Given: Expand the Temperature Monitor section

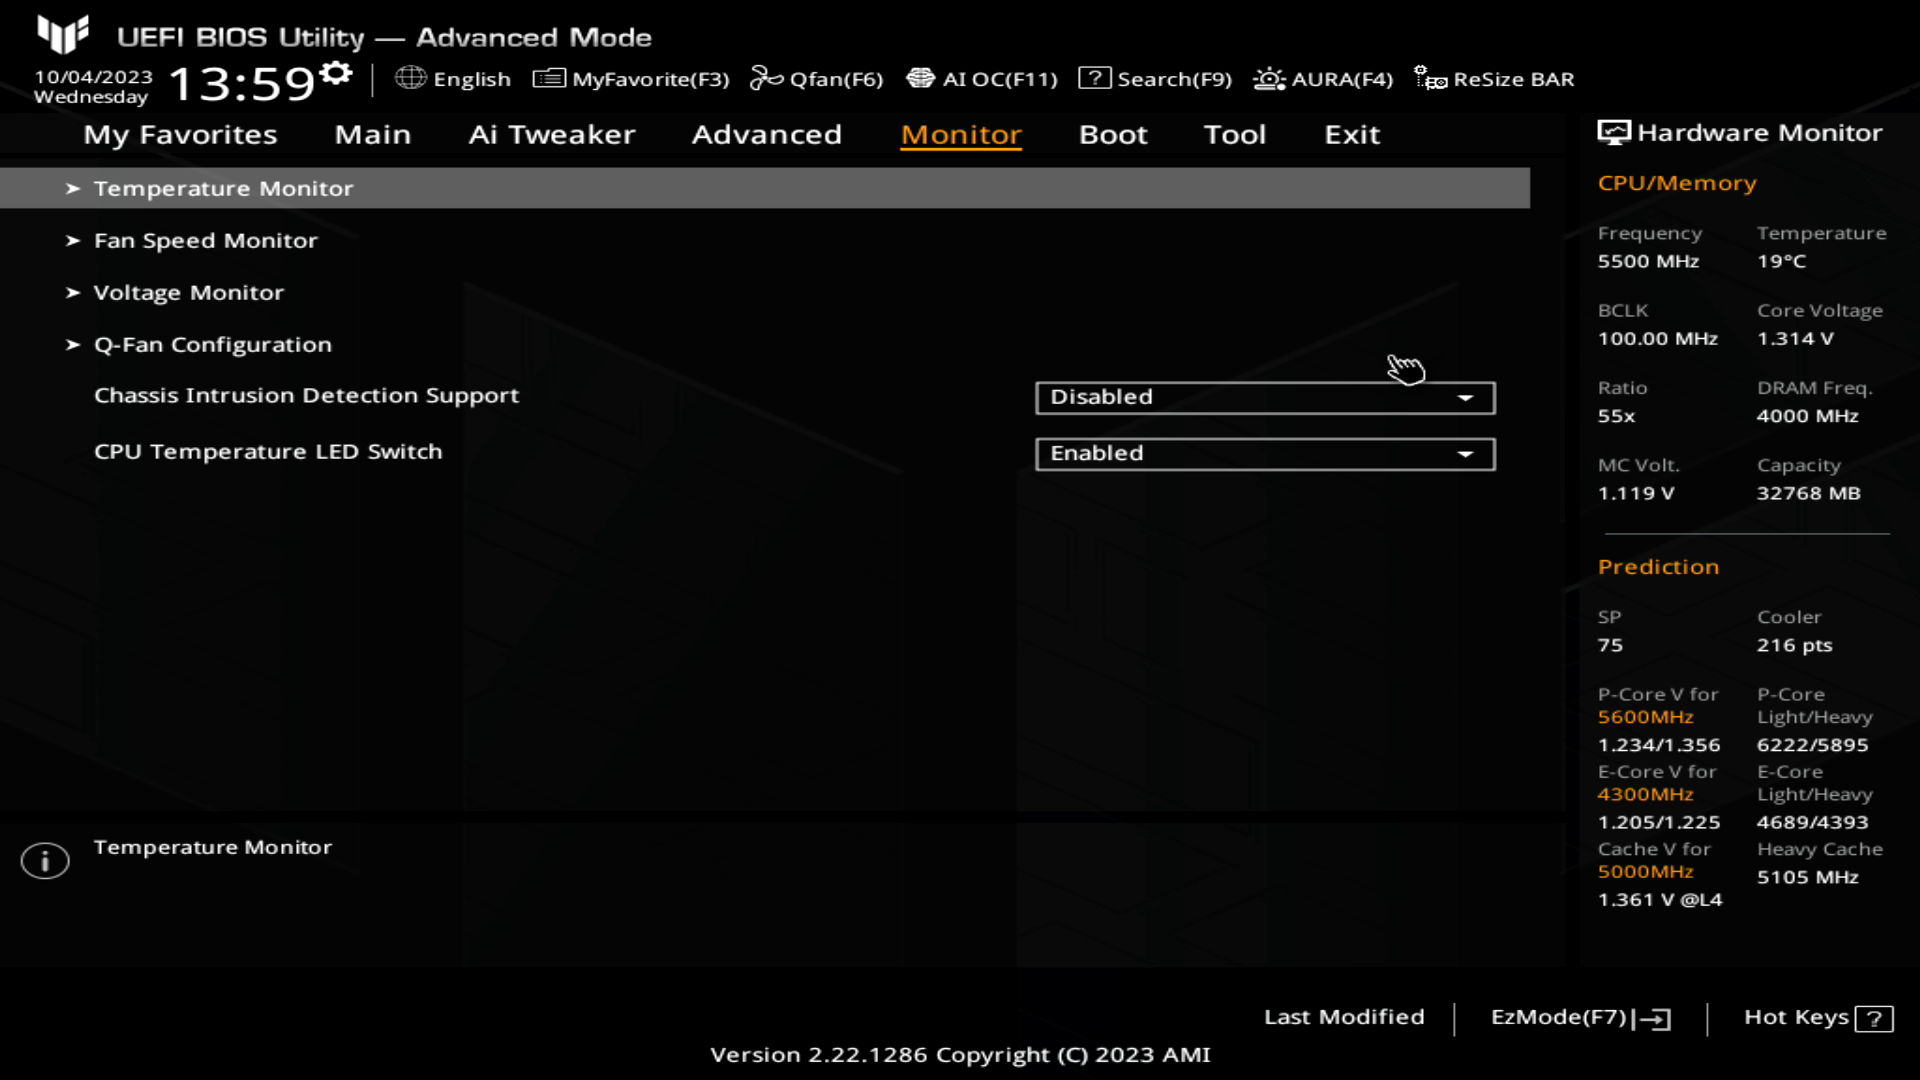Looking at the screenshot, I should coord(222,187).
